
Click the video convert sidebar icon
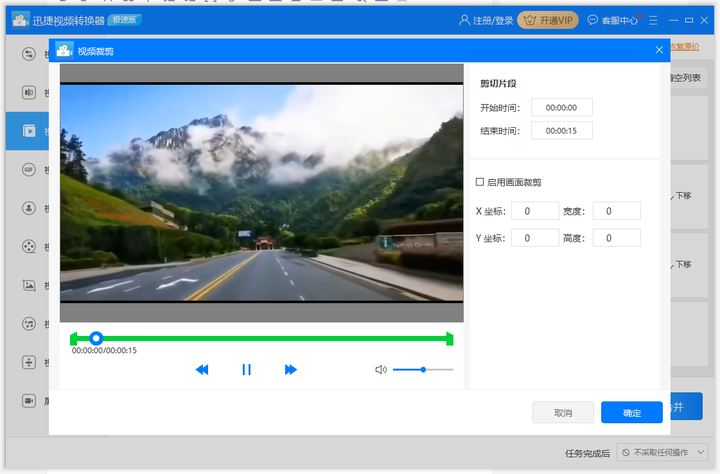coord(29,54)
